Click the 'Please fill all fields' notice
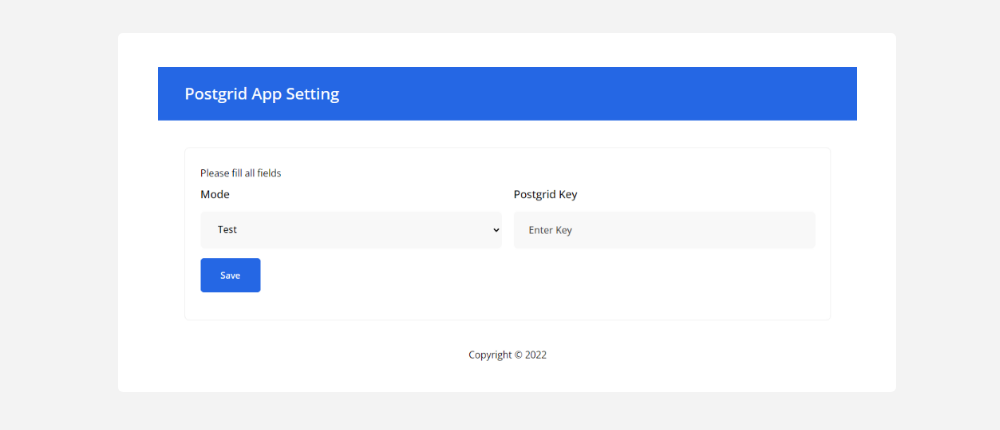Screen dimensions: 1000x430 [240, 173]
